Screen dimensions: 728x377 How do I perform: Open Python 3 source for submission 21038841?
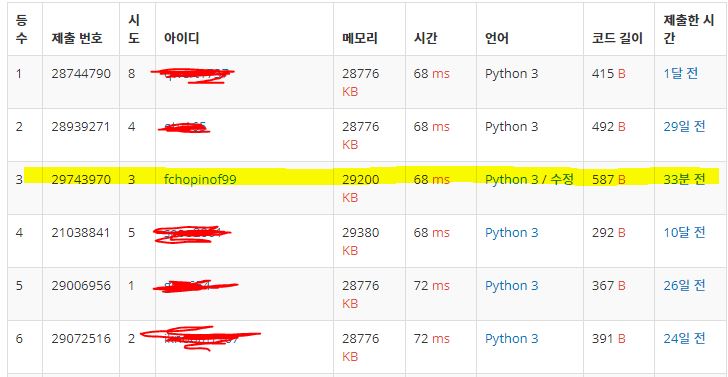click(512, 233)
